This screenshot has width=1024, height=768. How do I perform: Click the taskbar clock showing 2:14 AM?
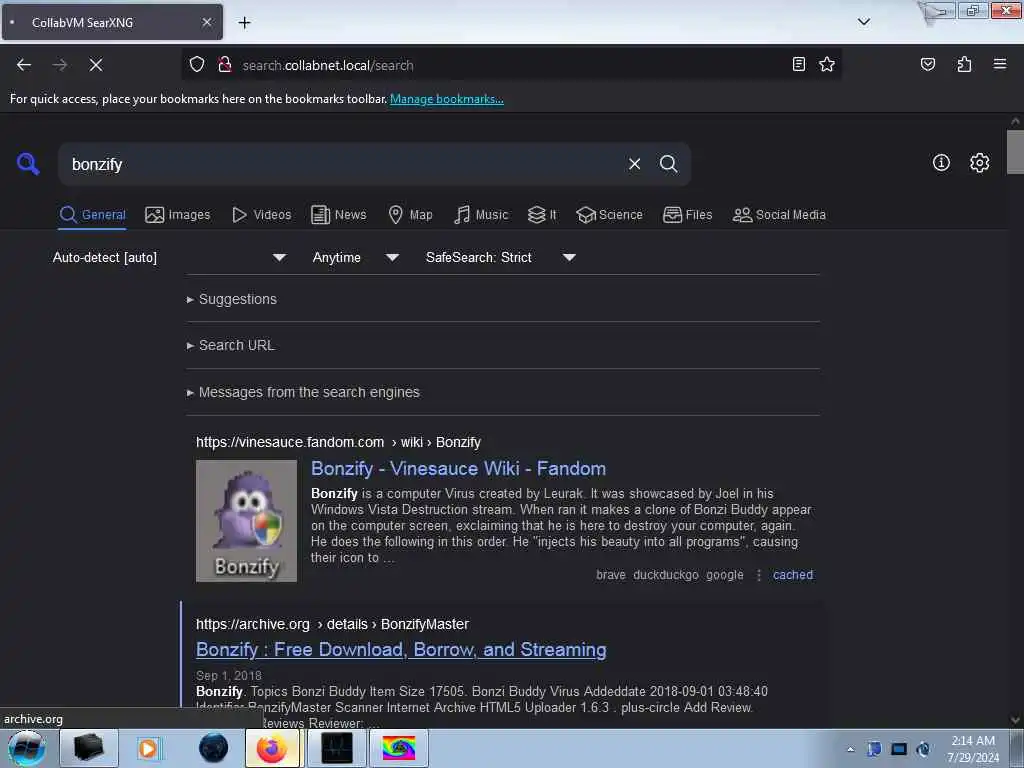(x=973, y=748)
